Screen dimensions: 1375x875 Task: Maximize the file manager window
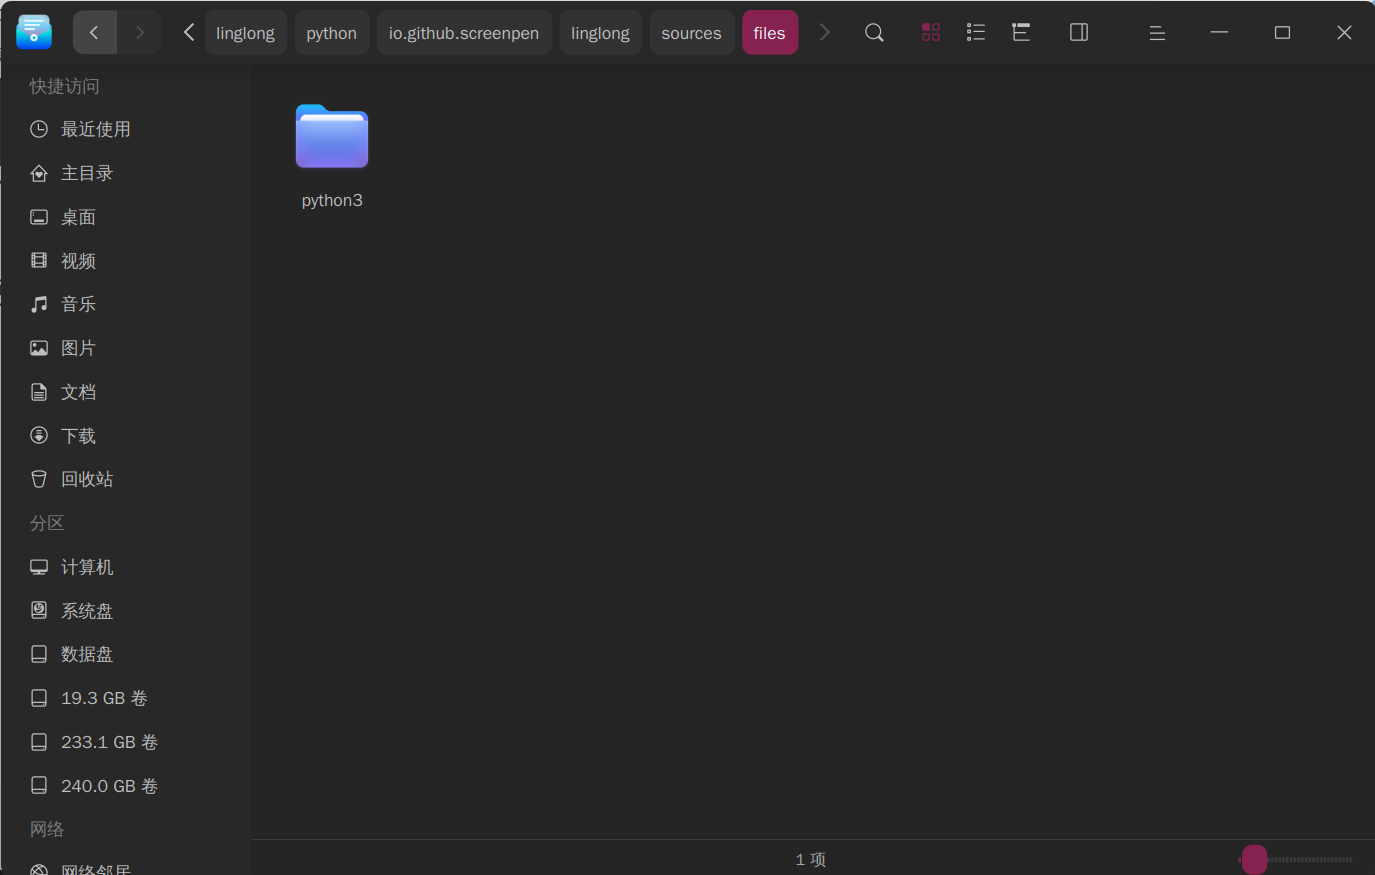tap(1282, 32)
